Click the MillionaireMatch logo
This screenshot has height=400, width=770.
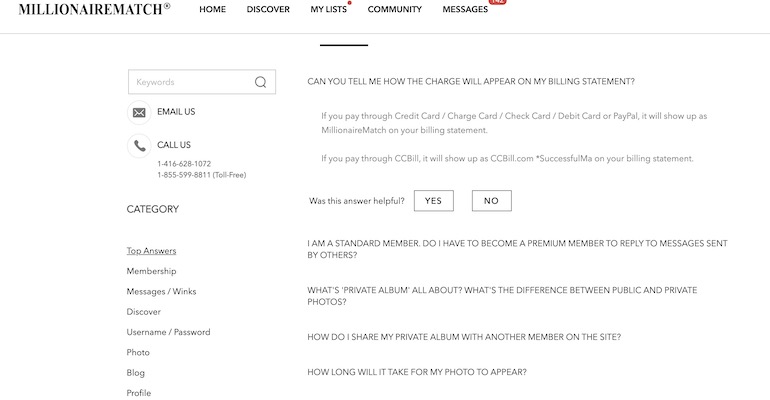(94, 9)
